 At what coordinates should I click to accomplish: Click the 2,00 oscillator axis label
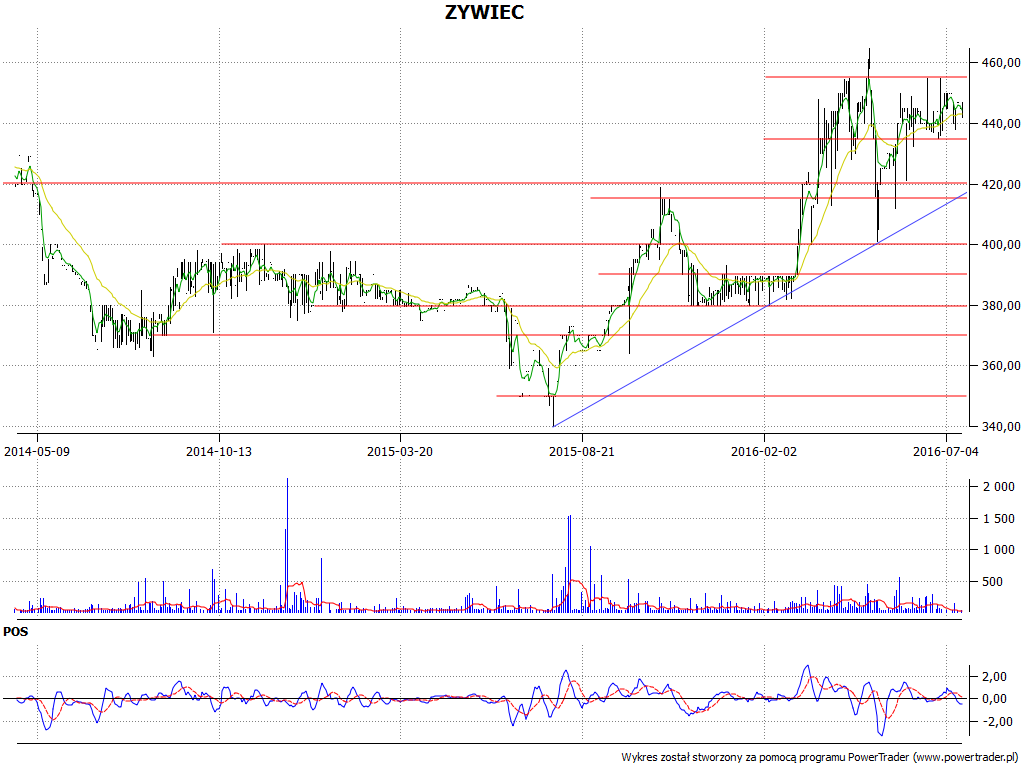(996, 677)
